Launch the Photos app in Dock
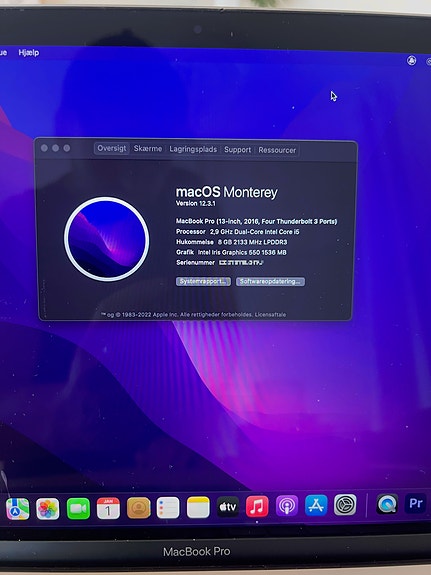This screenshot has height=575, width=431. pos(48,509)
